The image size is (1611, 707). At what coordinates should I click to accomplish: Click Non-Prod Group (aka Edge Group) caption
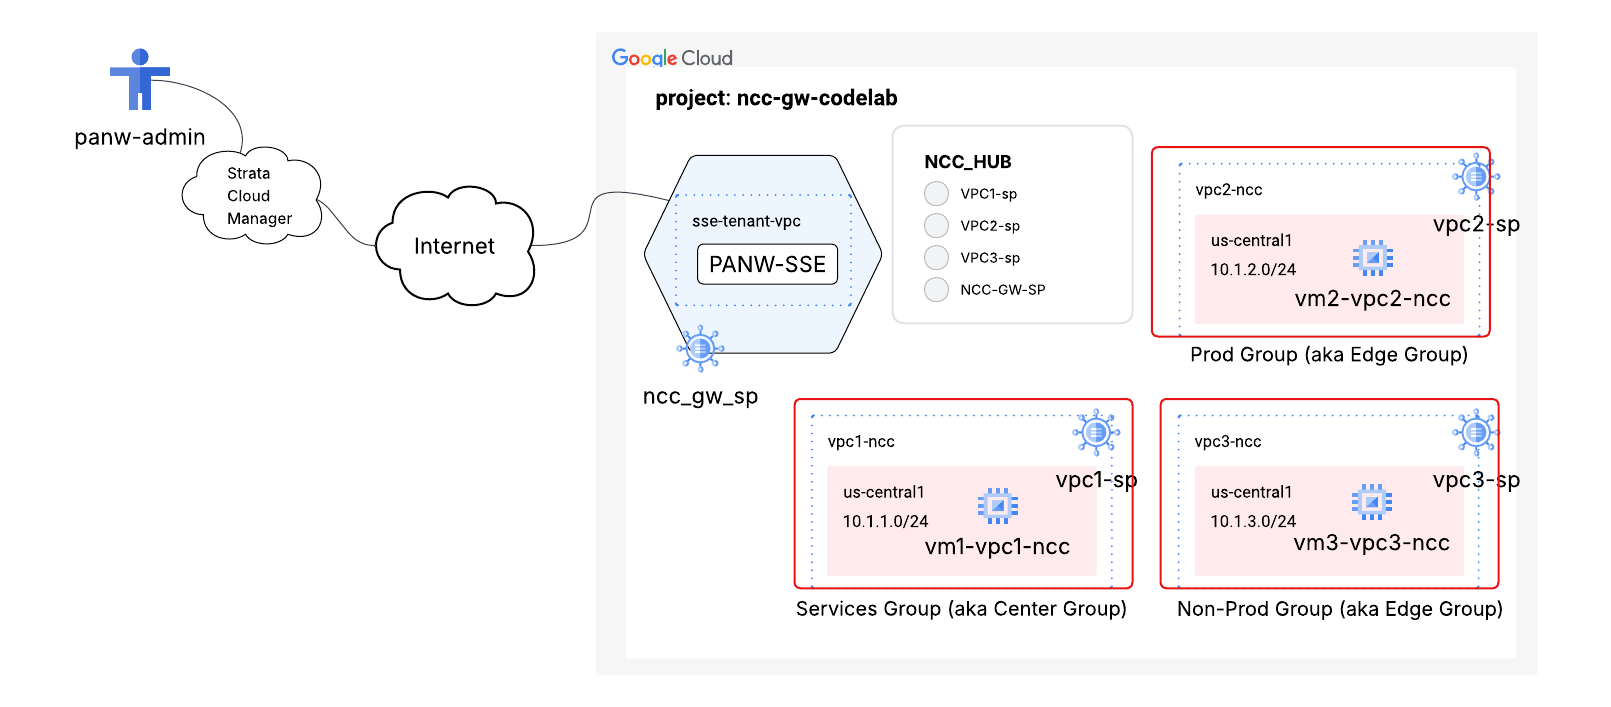1340,609
